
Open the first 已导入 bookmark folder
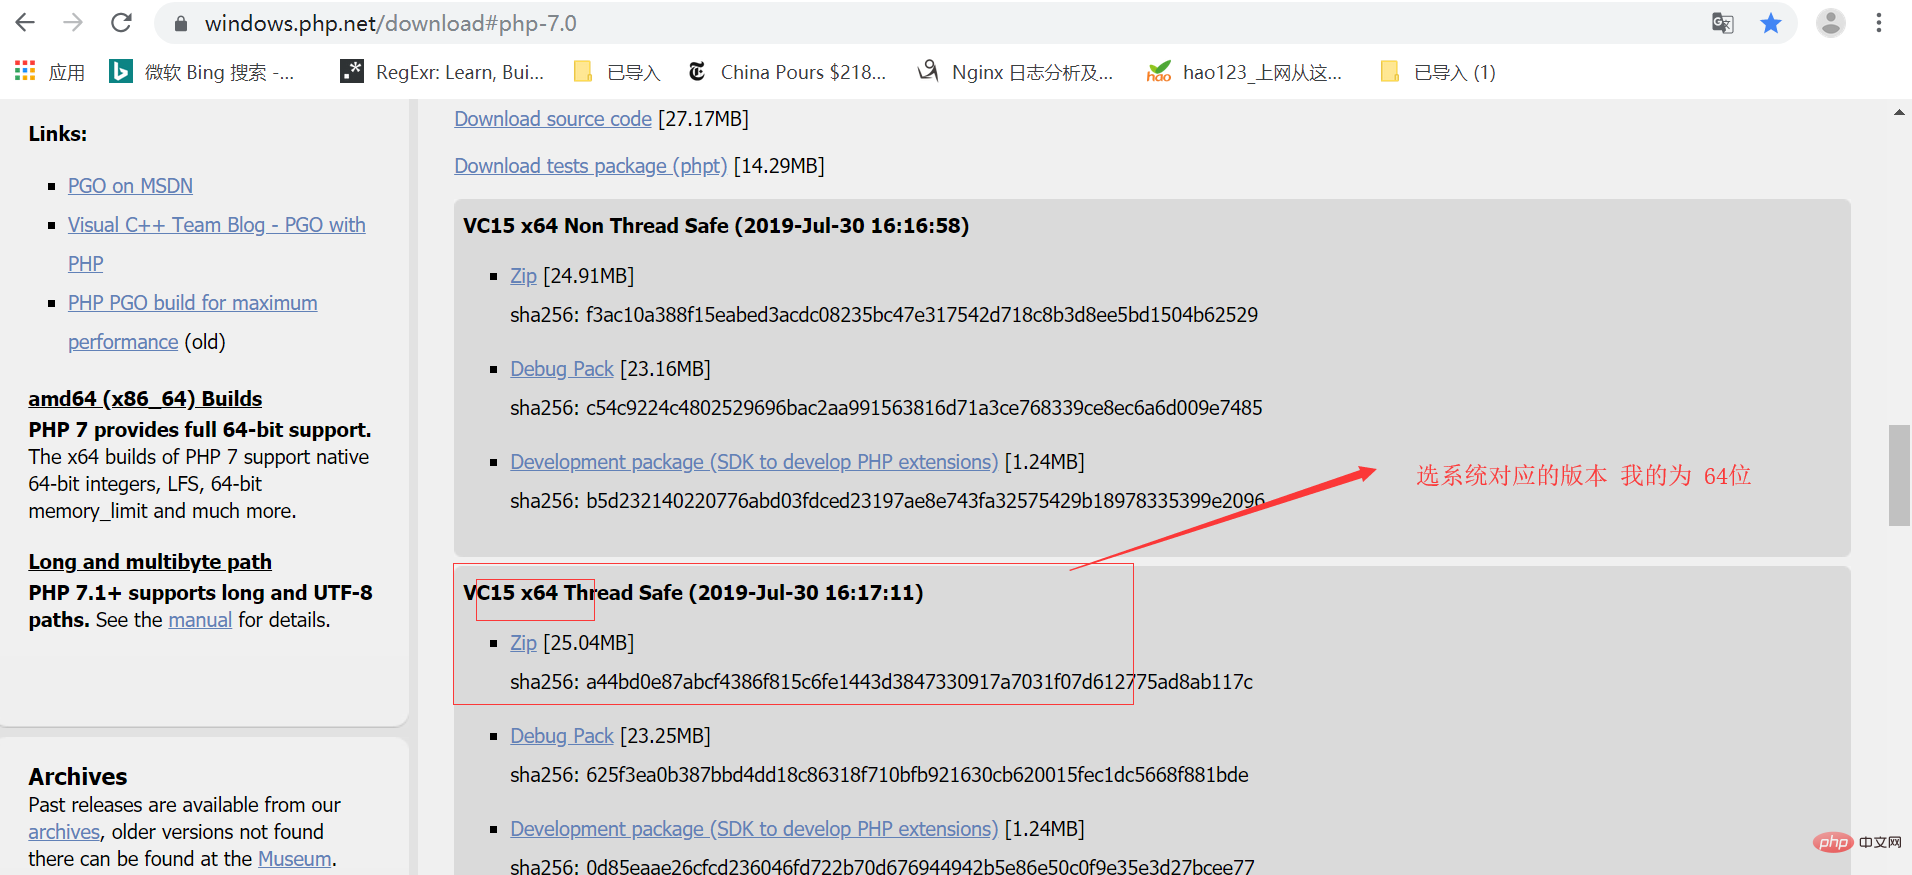(617, 72)
